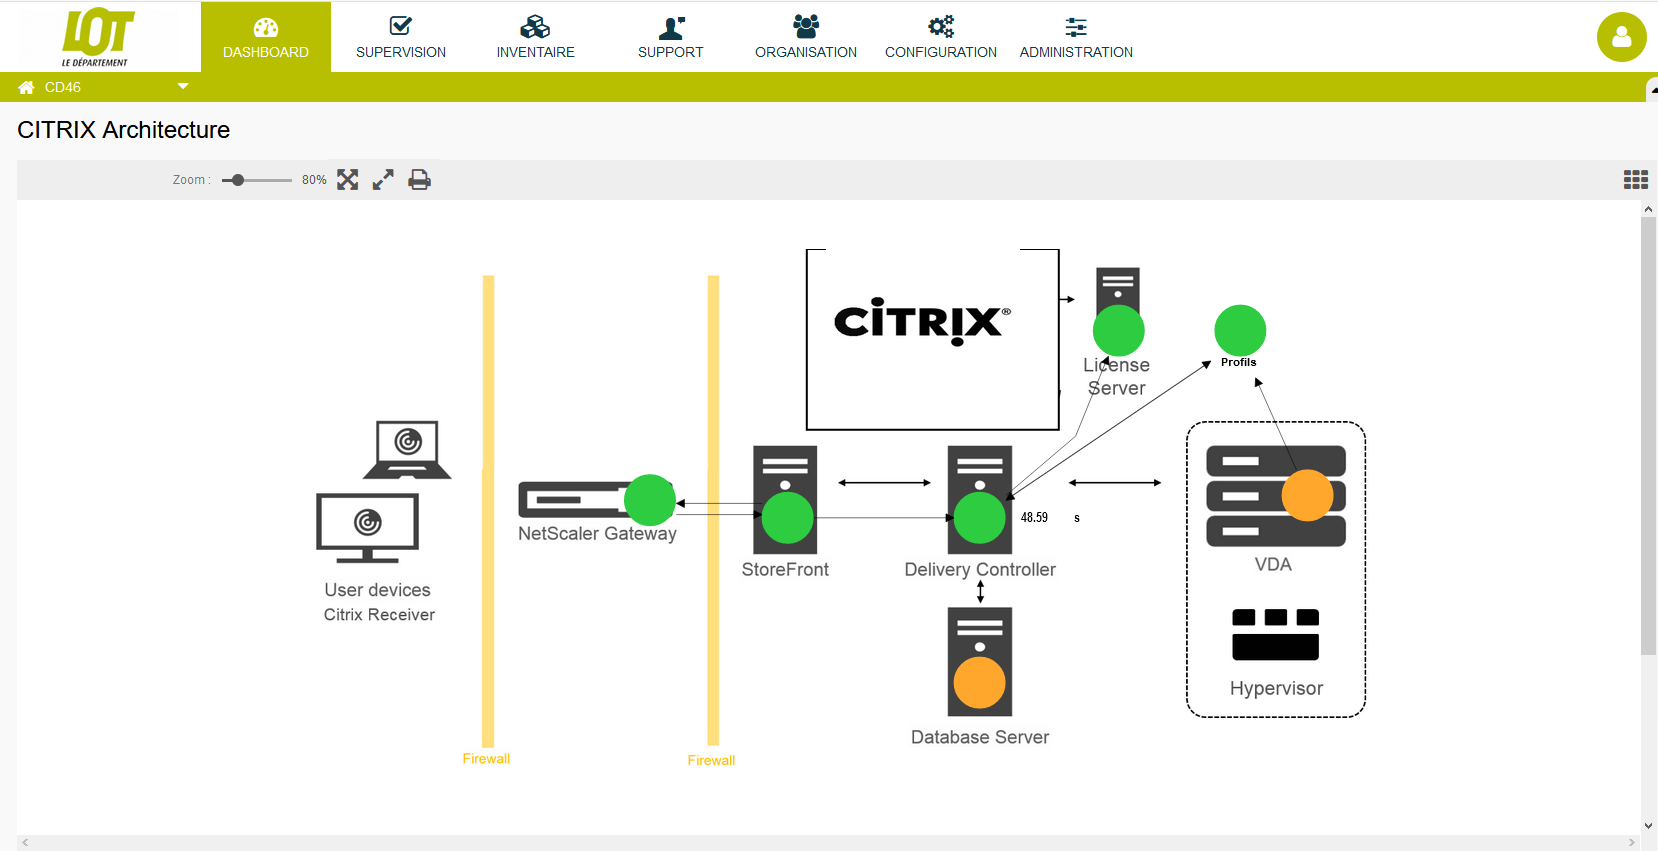The width and height of the screenshot is (1658, 851).
Task: Open the Support menu
Action: pyautogui.click(x=671, y=37)
